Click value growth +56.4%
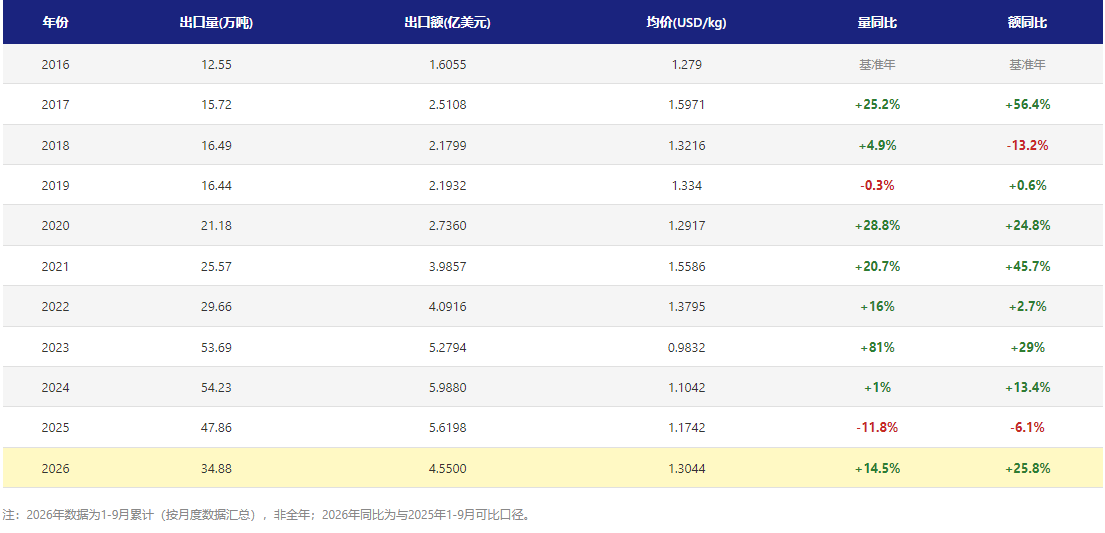 click(x=1027, y=104)
